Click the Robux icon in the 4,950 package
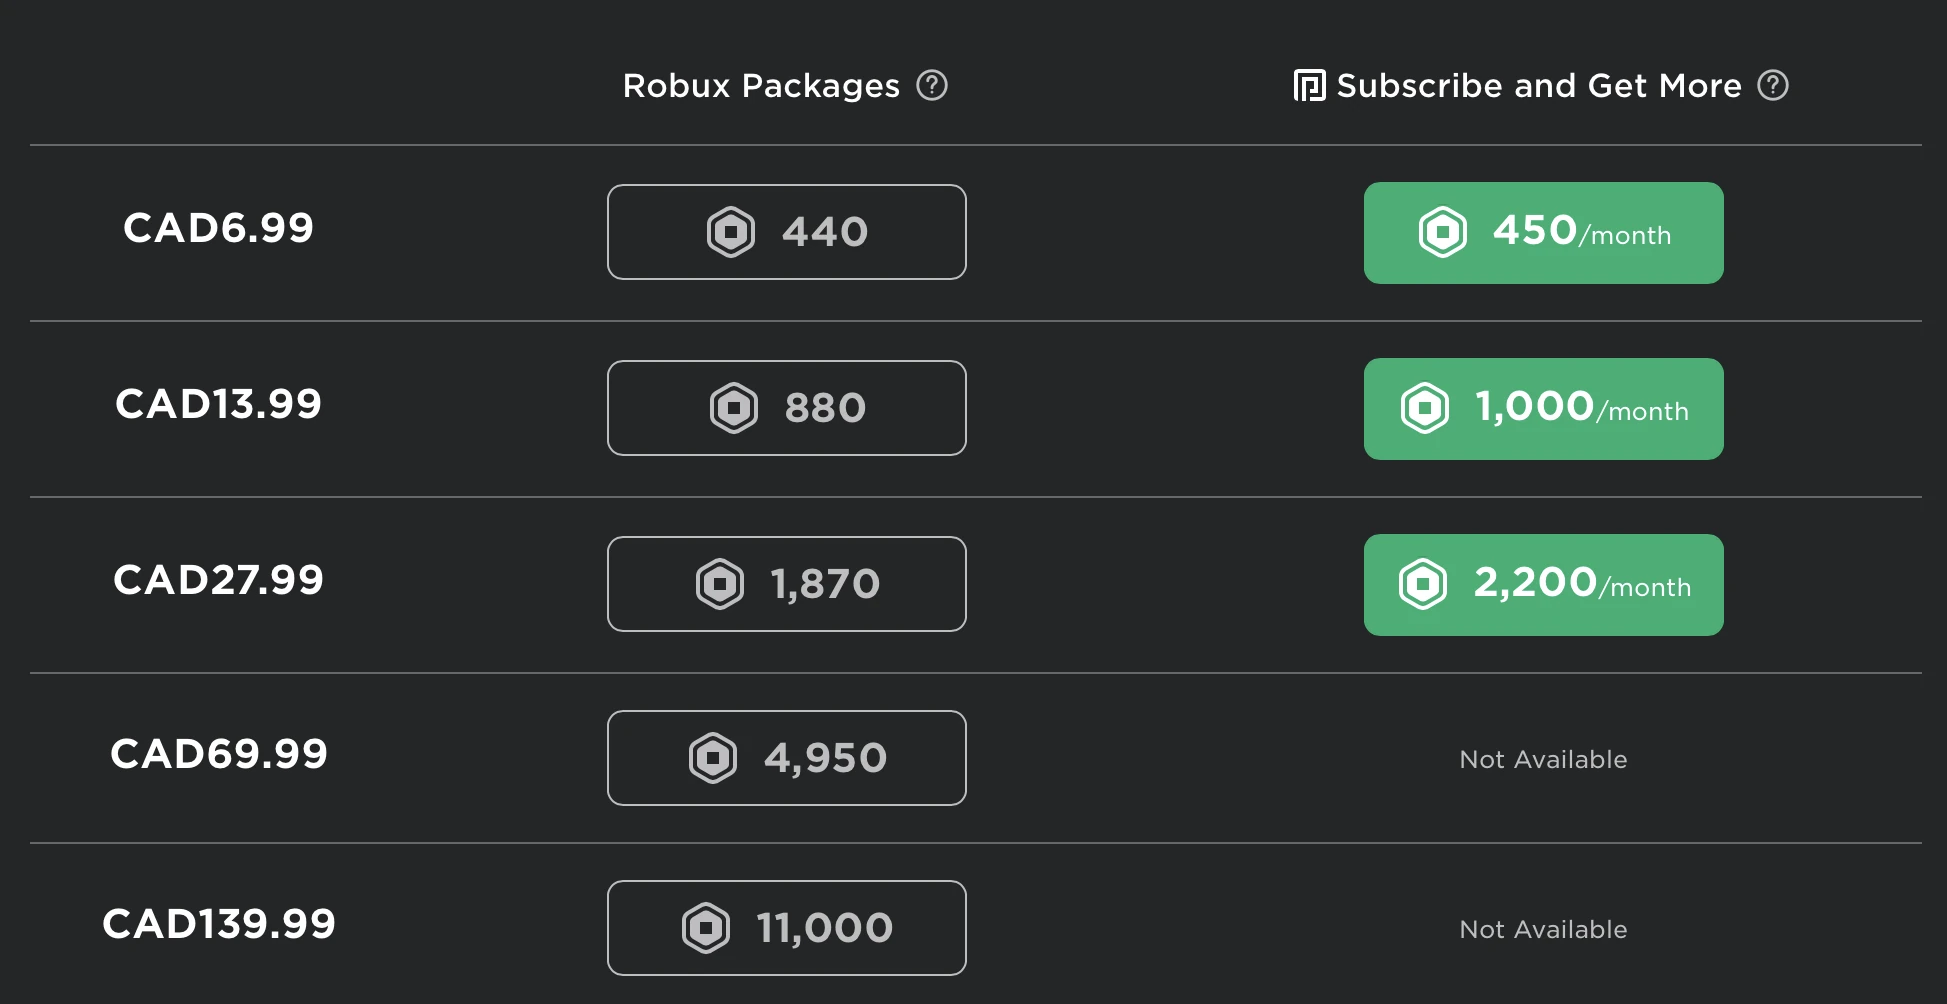 tap(712, 758)
